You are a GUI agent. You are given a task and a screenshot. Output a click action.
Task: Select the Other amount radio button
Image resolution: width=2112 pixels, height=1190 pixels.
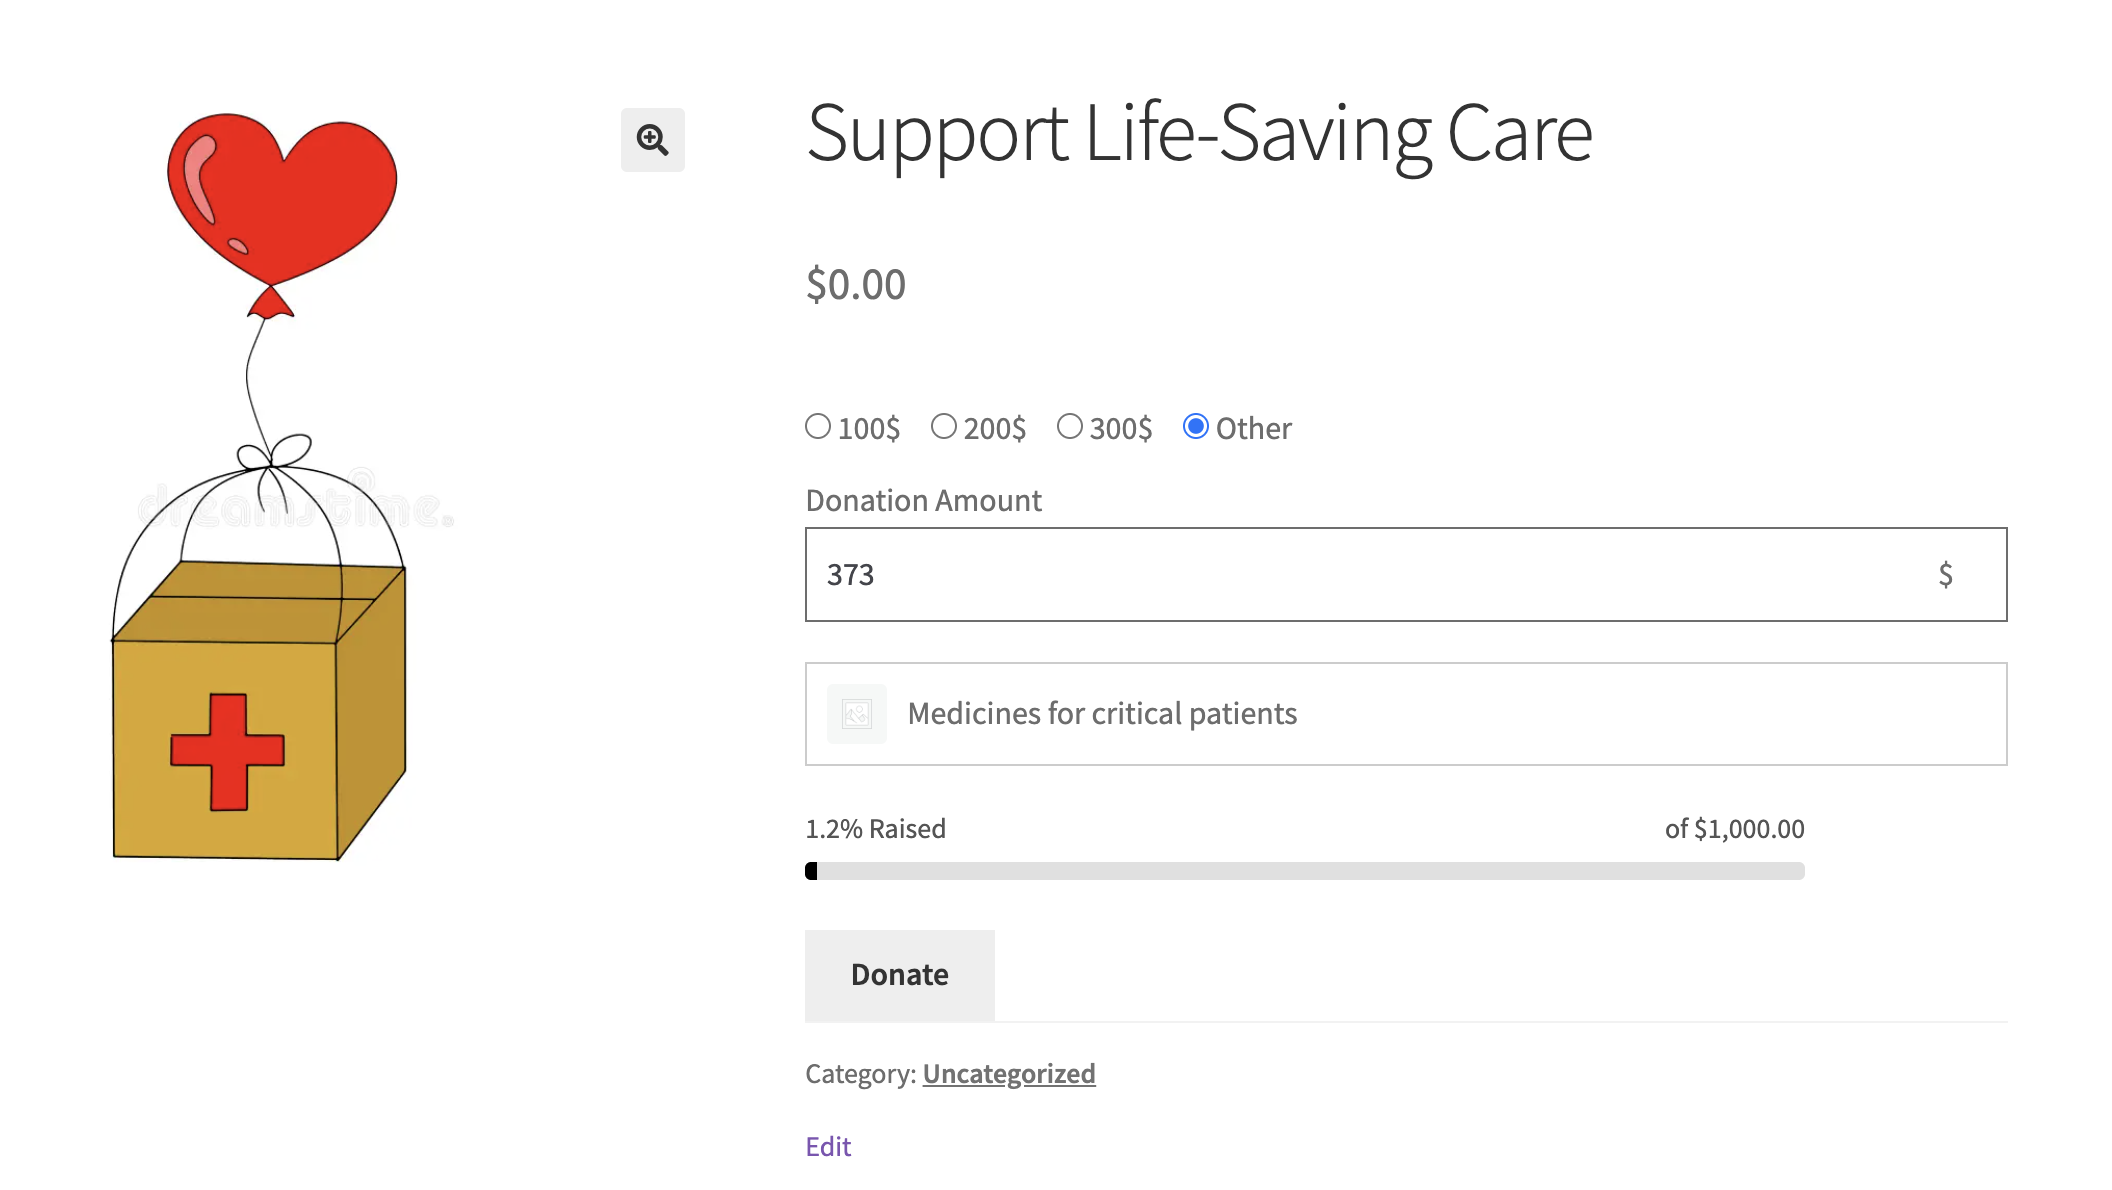tap(1196, 427)
